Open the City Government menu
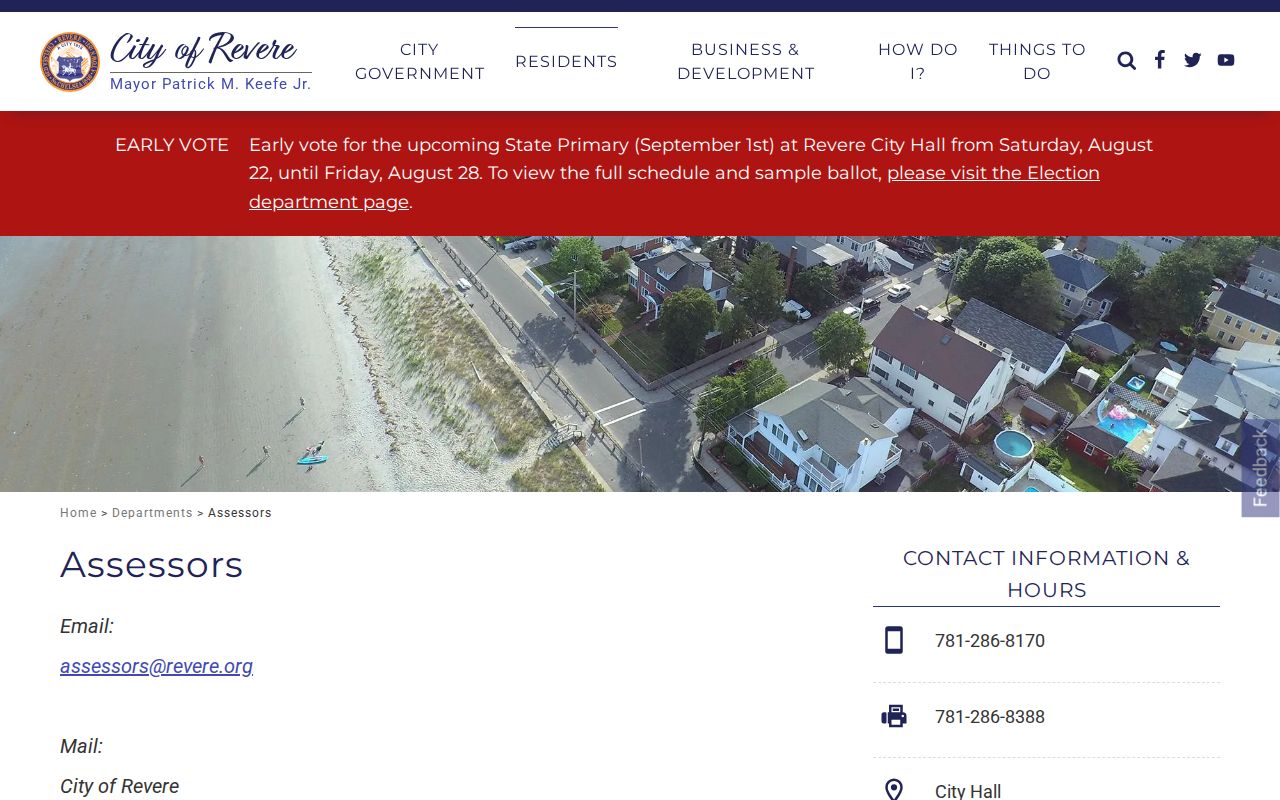 click(420, 61)
